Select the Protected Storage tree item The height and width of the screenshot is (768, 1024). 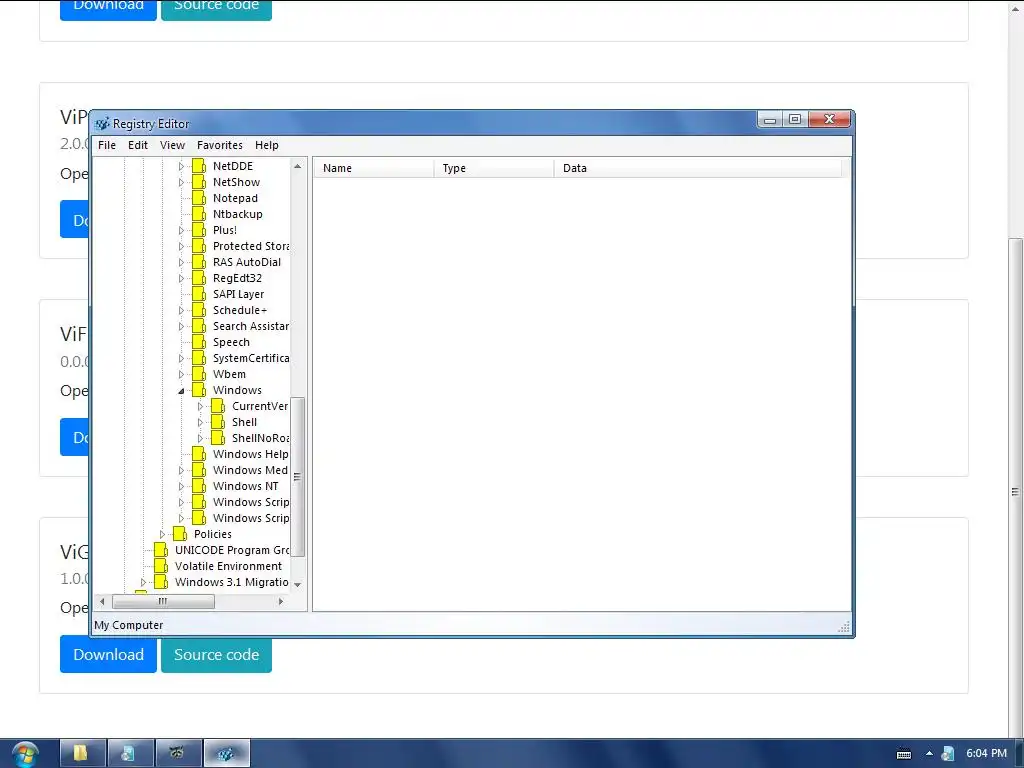point(251,246)
